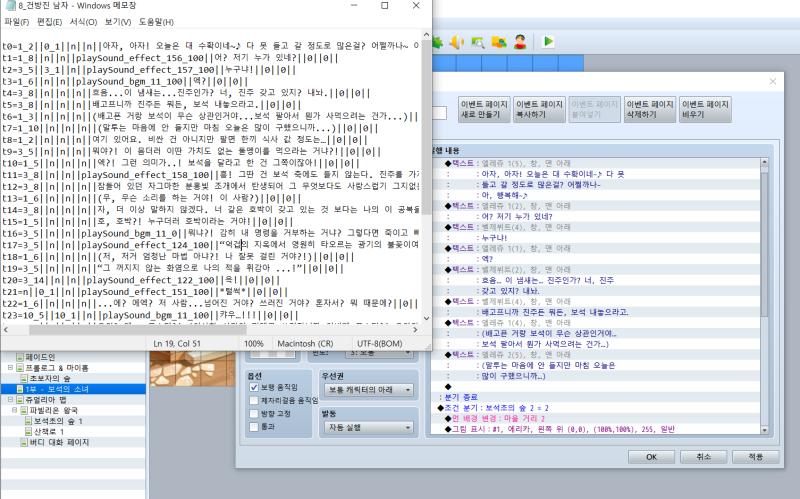Open the character generator icon

pos(520,42)
